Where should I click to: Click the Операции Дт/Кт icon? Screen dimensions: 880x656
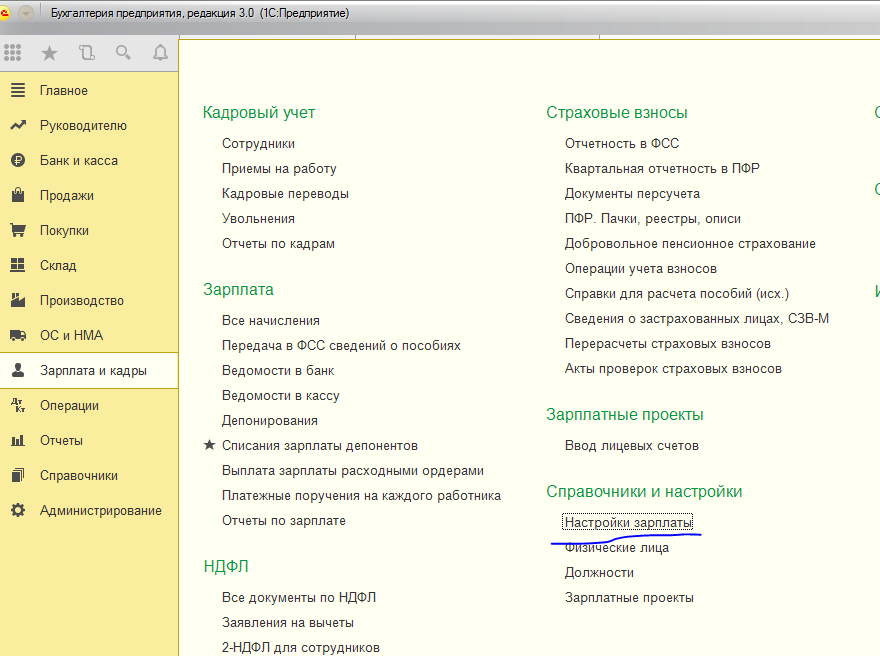[x=18, y=405]
